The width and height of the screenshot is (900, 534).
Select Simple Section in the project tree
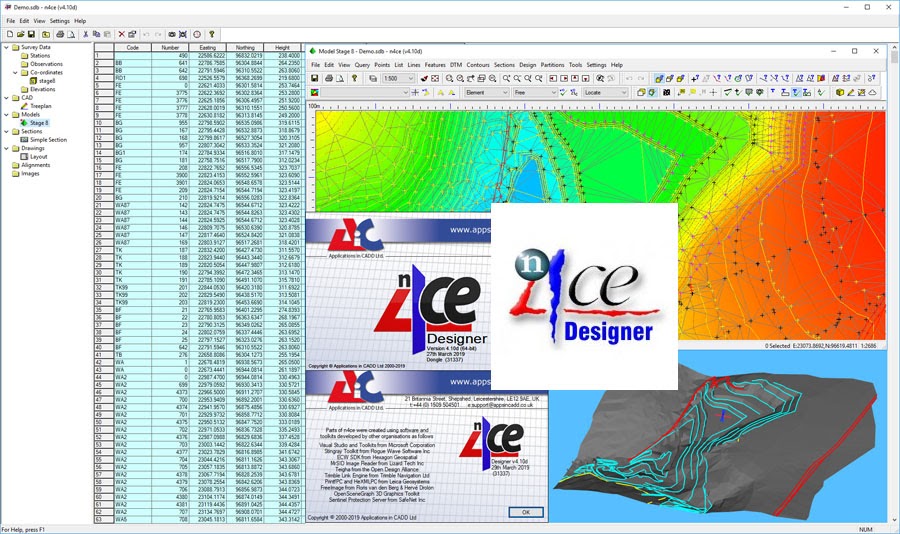coord(48,140)
